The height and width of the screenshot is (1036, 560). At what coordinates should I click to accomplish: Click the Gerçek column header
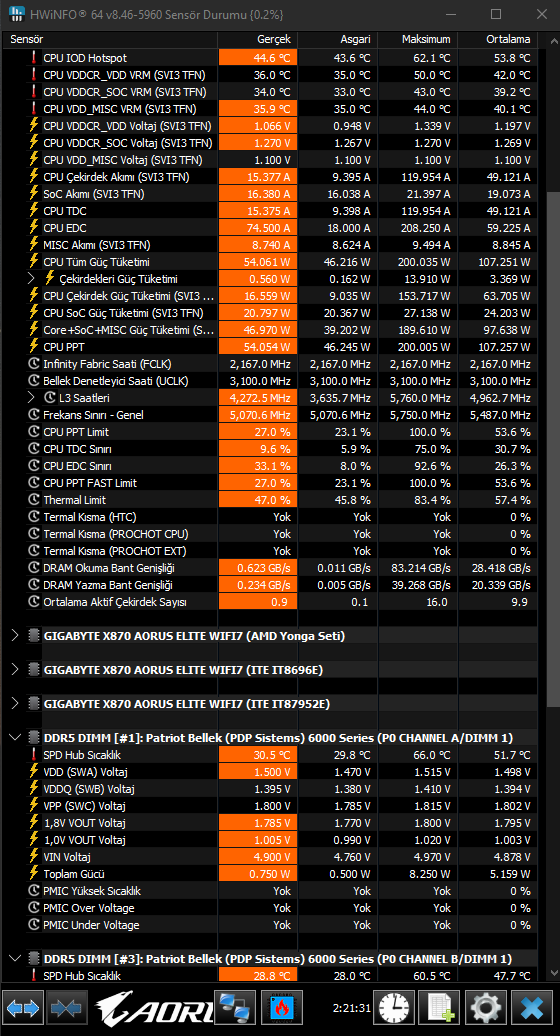(x=258, y=40)
